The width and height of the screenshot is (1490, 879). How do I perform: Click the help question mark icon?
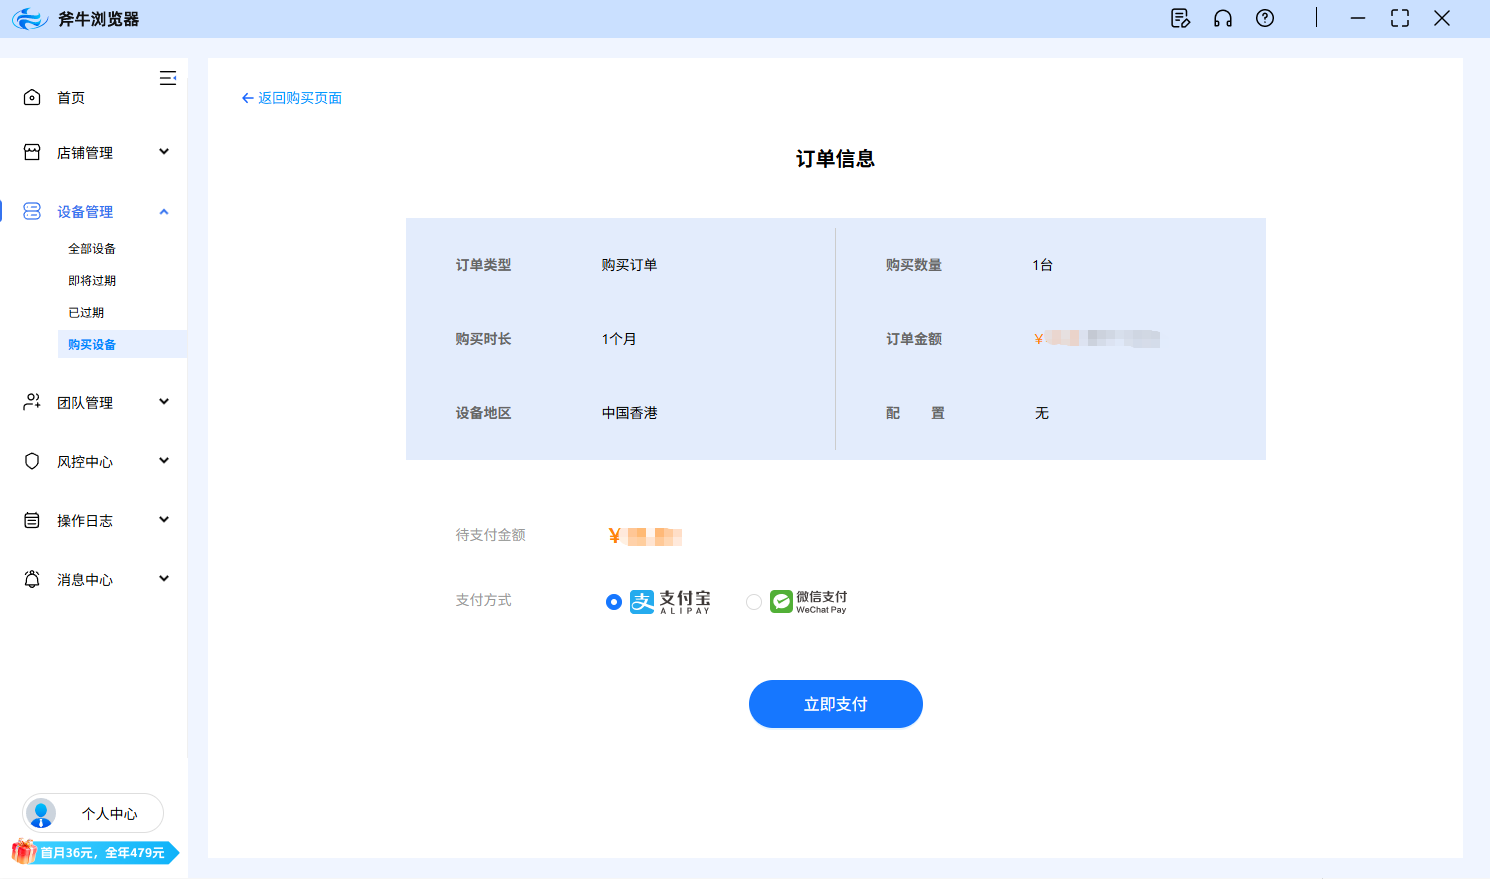pos(1264,18)
